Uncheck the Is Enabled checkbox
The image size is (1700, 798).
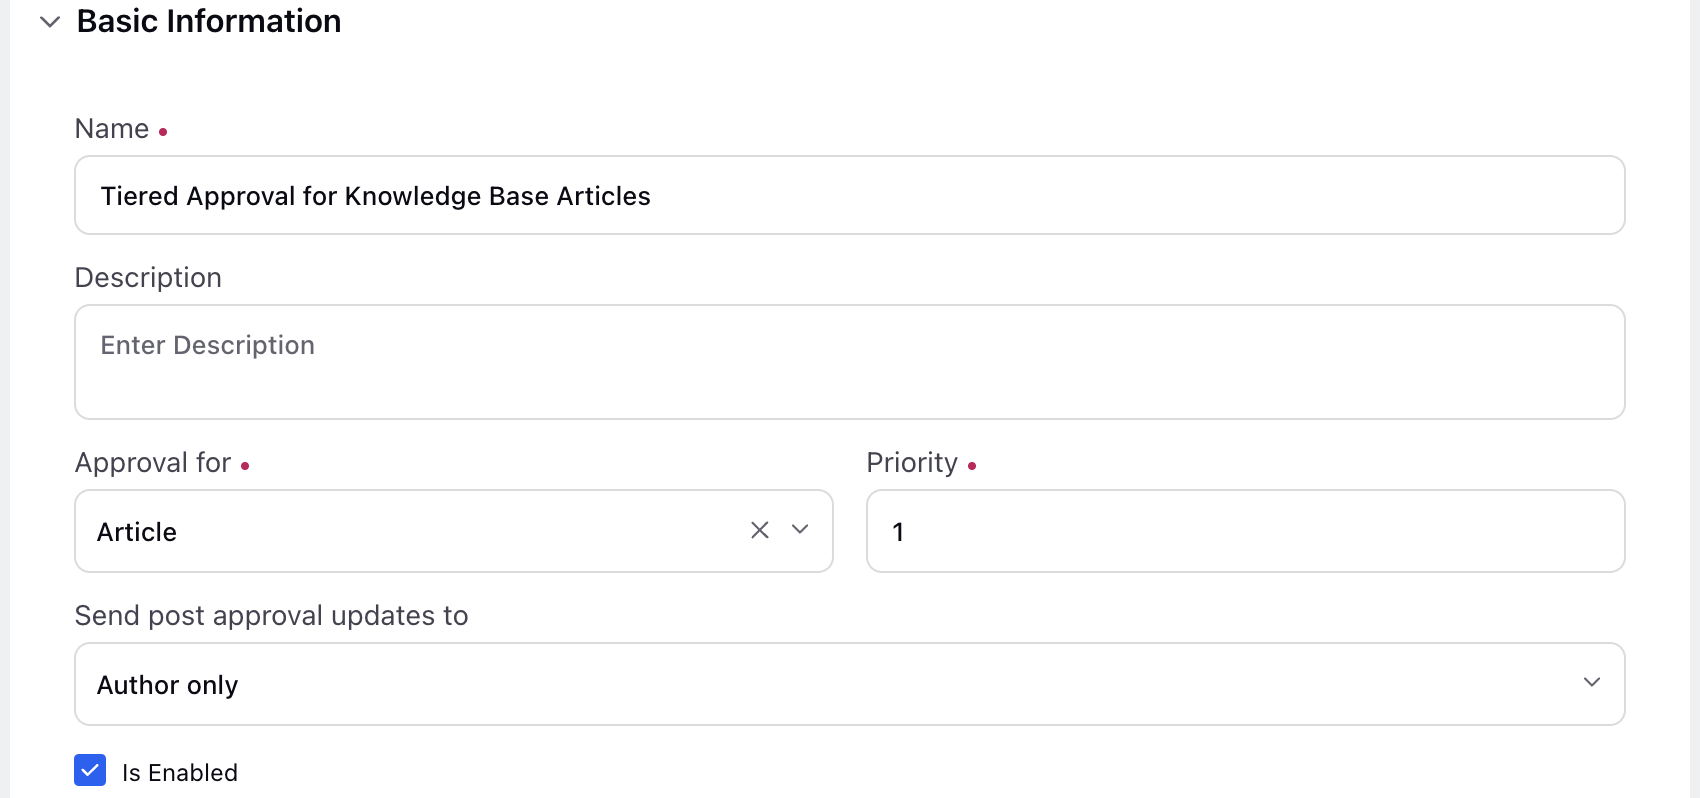[x=90, y=771]
